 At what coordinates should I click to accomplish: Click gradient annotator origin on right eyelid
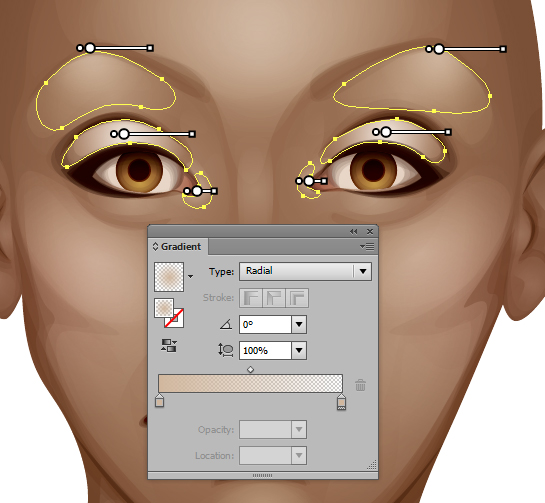[386, 132]
